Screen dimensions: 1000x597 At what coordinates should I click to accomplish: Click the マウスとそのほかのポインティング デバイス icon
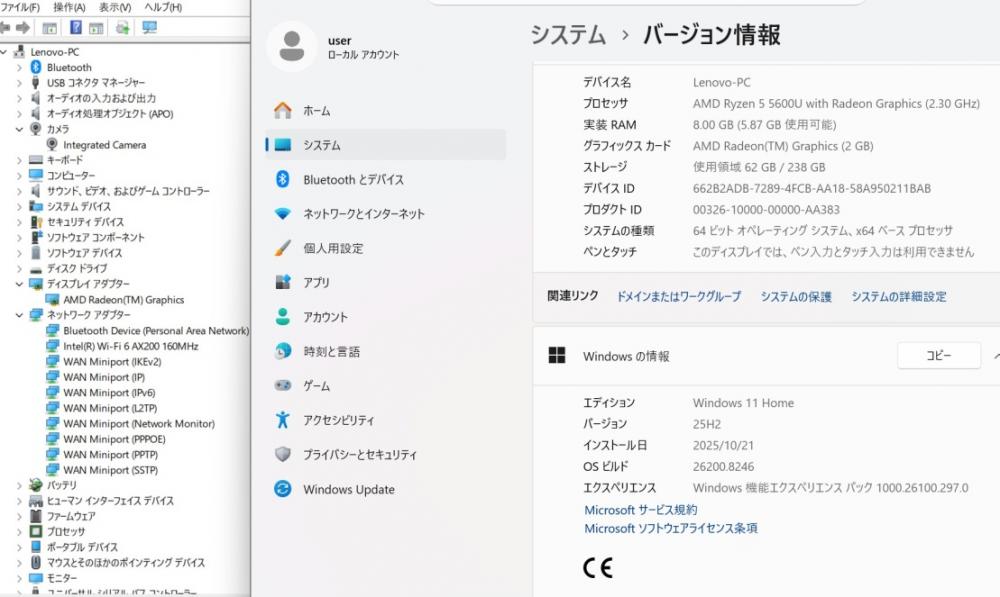tap(36, 563)
